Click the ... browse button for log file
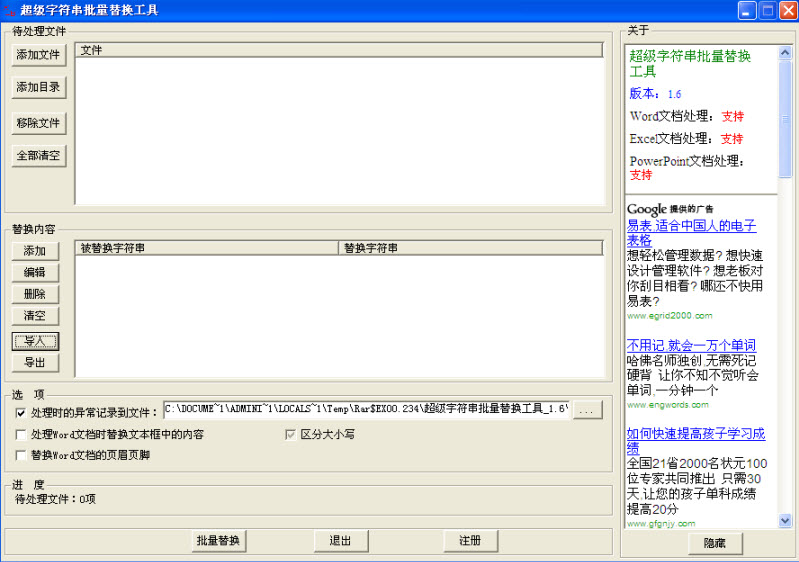 [x=587, y=410]
